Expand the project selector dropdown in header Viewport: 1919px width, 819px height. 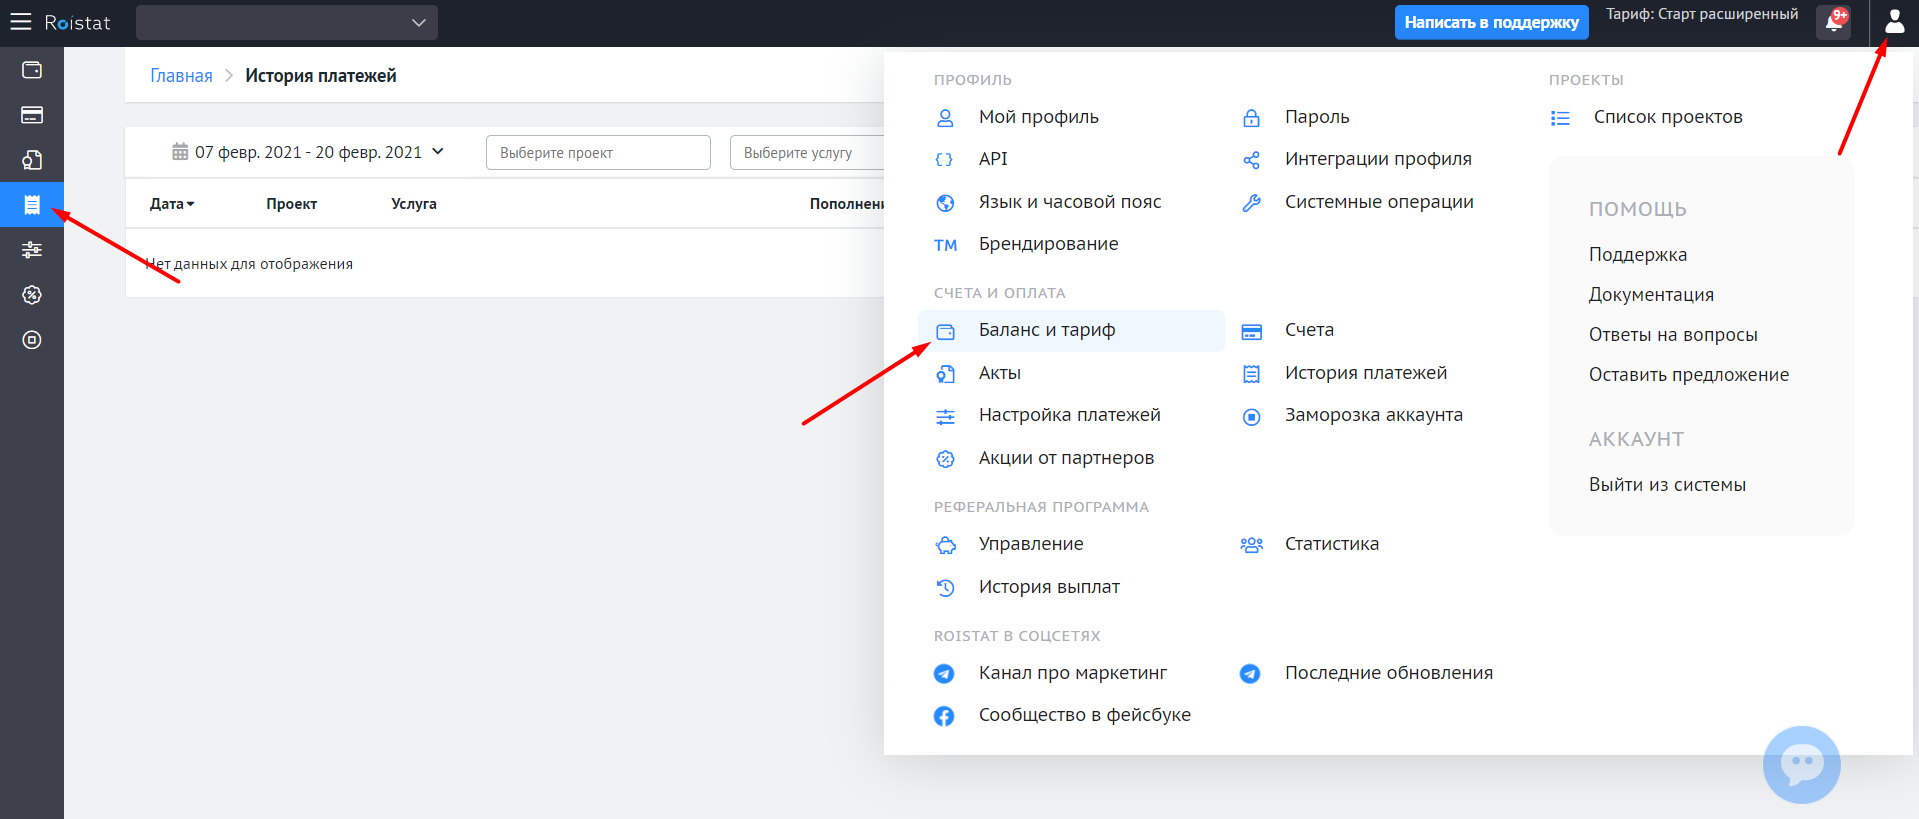click(287, 22)
